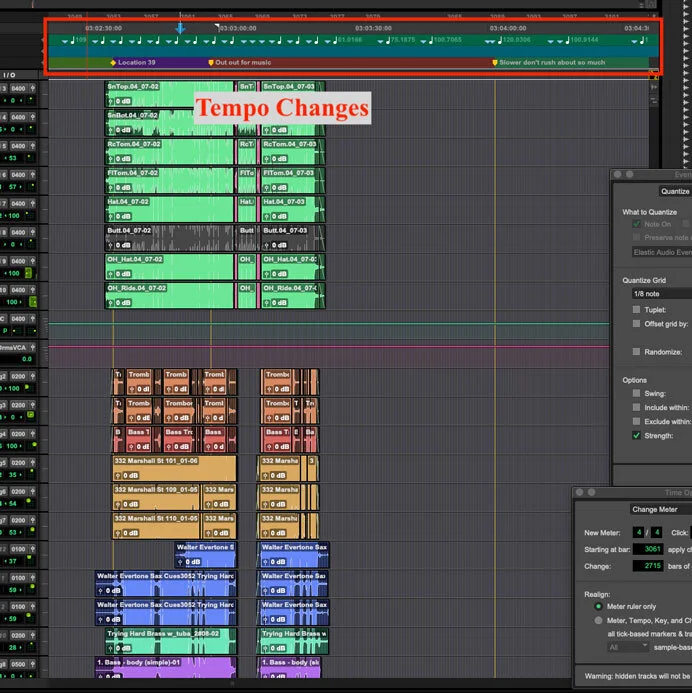The height and width of the screenshot is (693, 692).
Task: Click clip gain icon on Hat.04_07-02 clip
Action: [110, 216]
